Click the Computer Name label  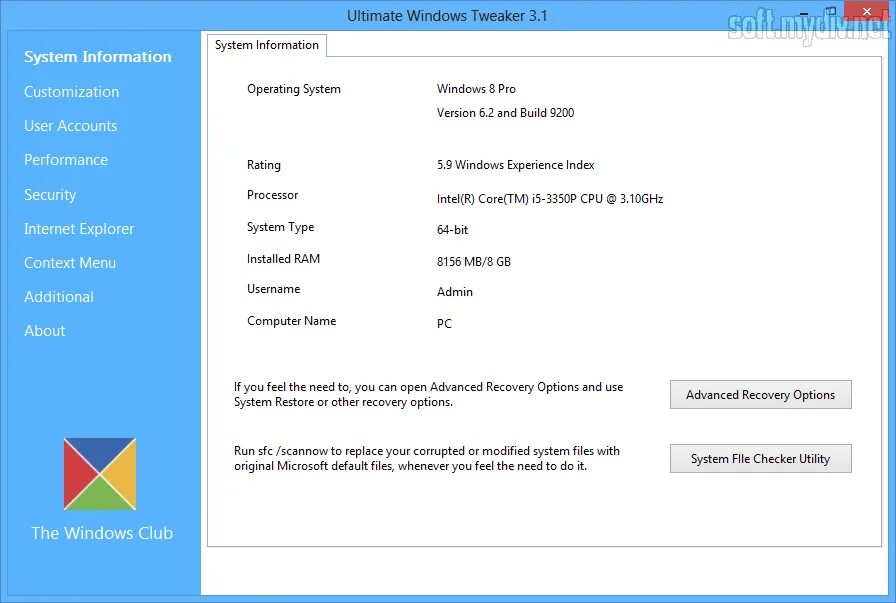291,321
